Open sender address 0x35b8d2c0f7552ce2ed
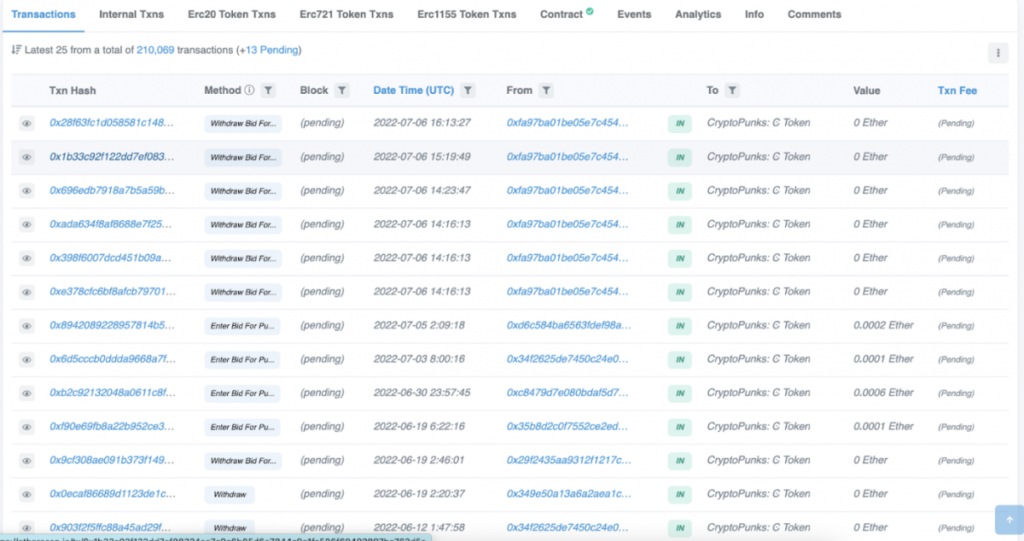 point(568,427)
